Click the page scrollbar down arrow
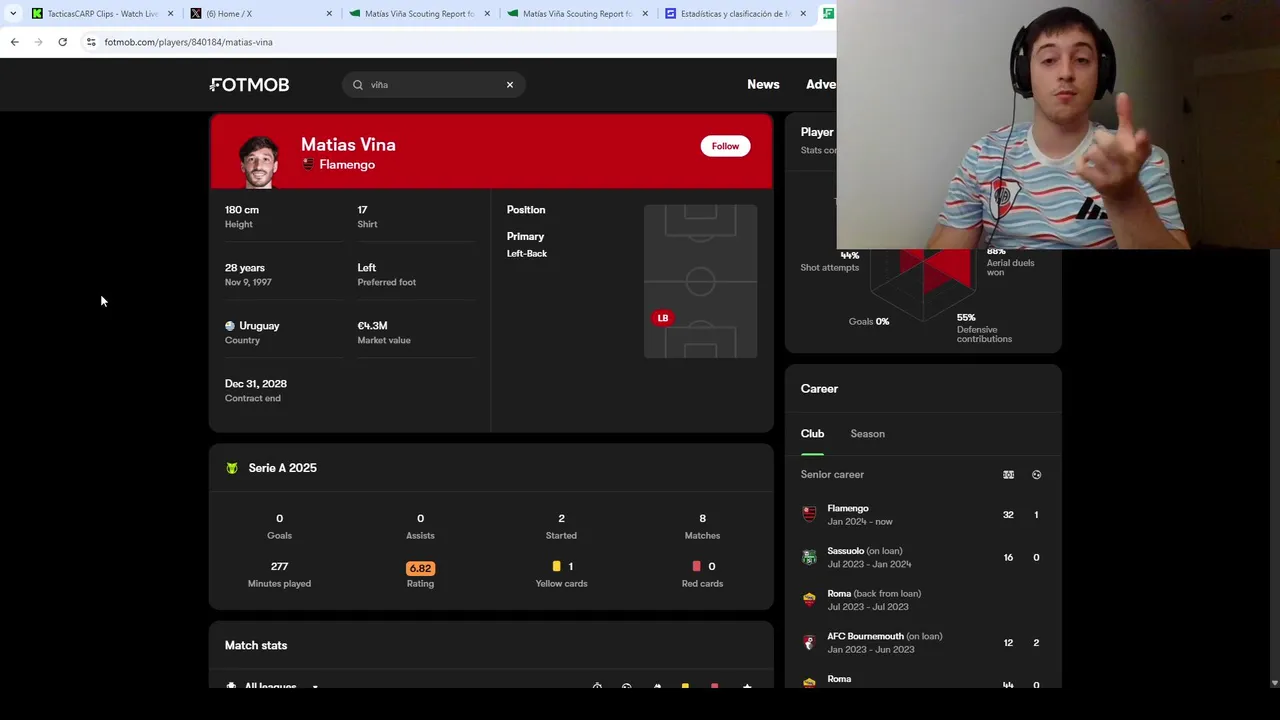This screenshot has height=720, width=1280. [1273, 683]
